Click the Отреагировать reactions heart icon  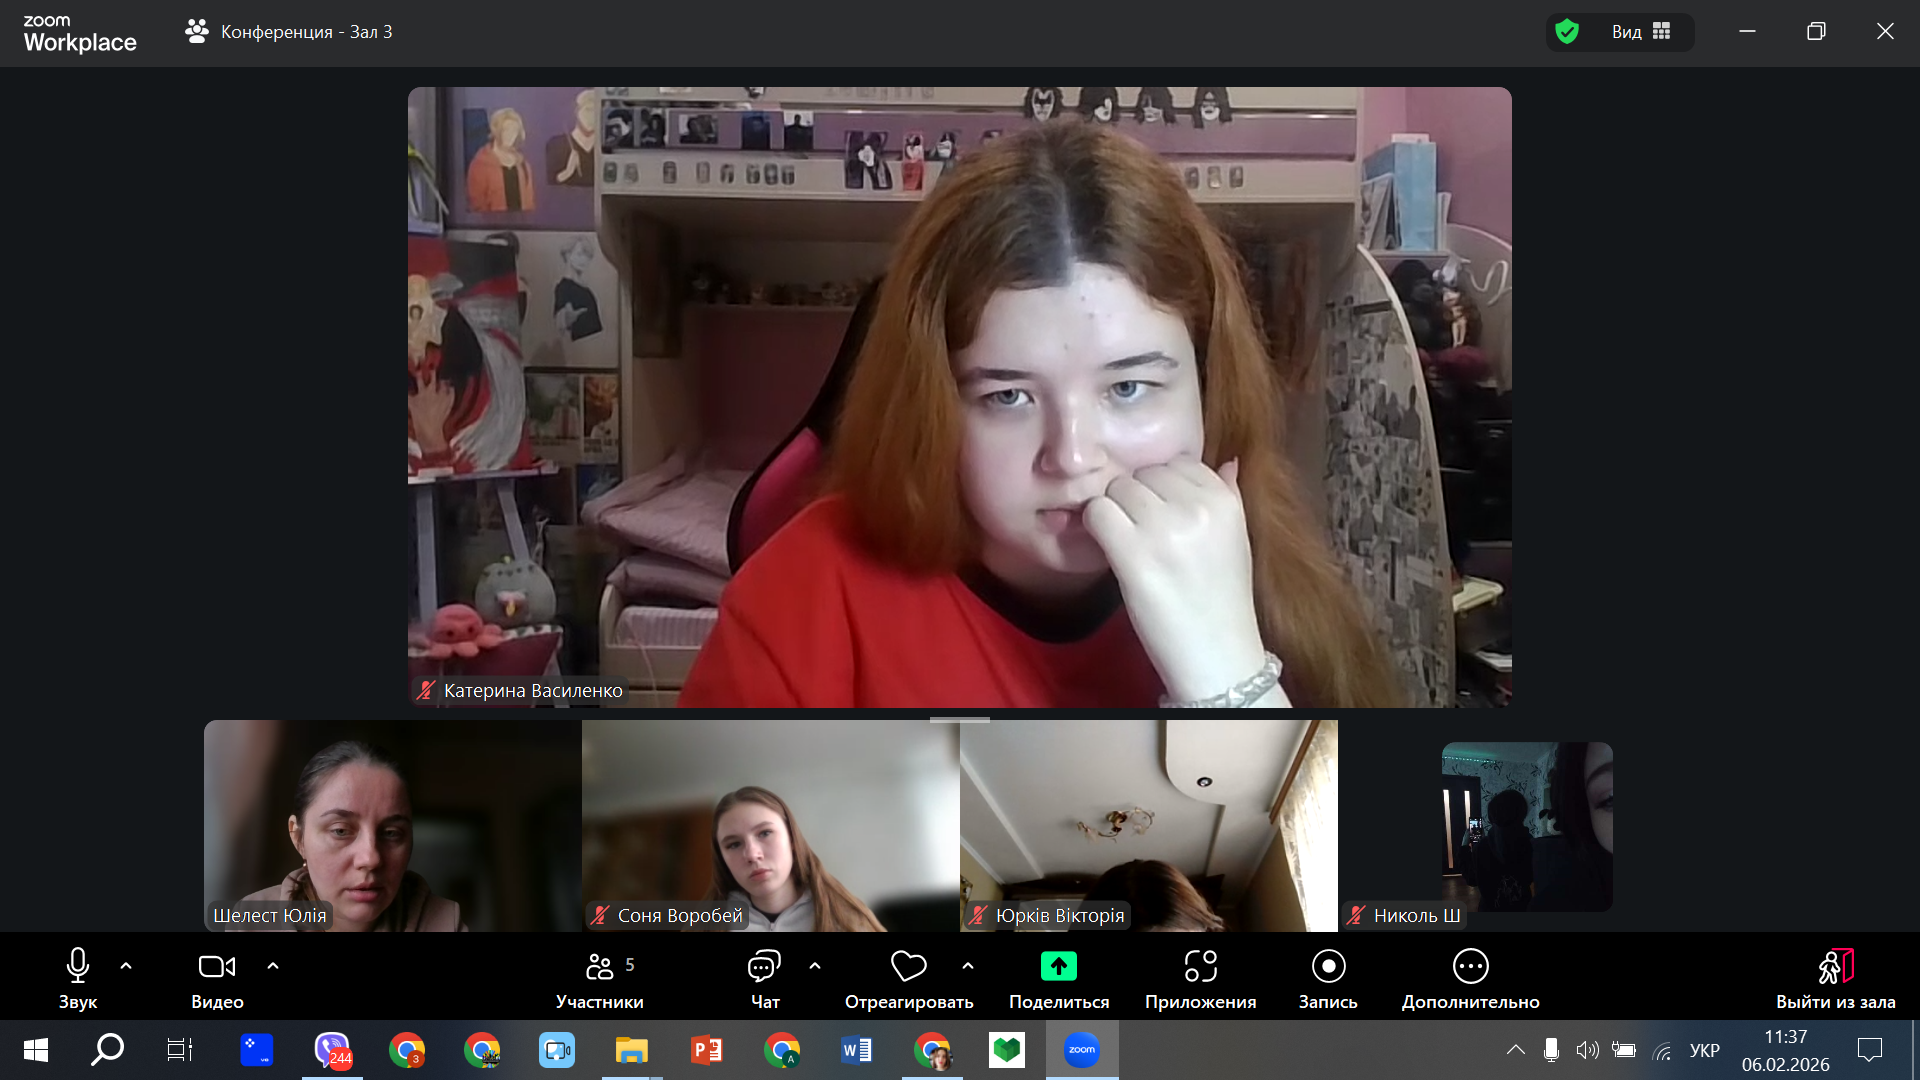[x=908, y=967]
